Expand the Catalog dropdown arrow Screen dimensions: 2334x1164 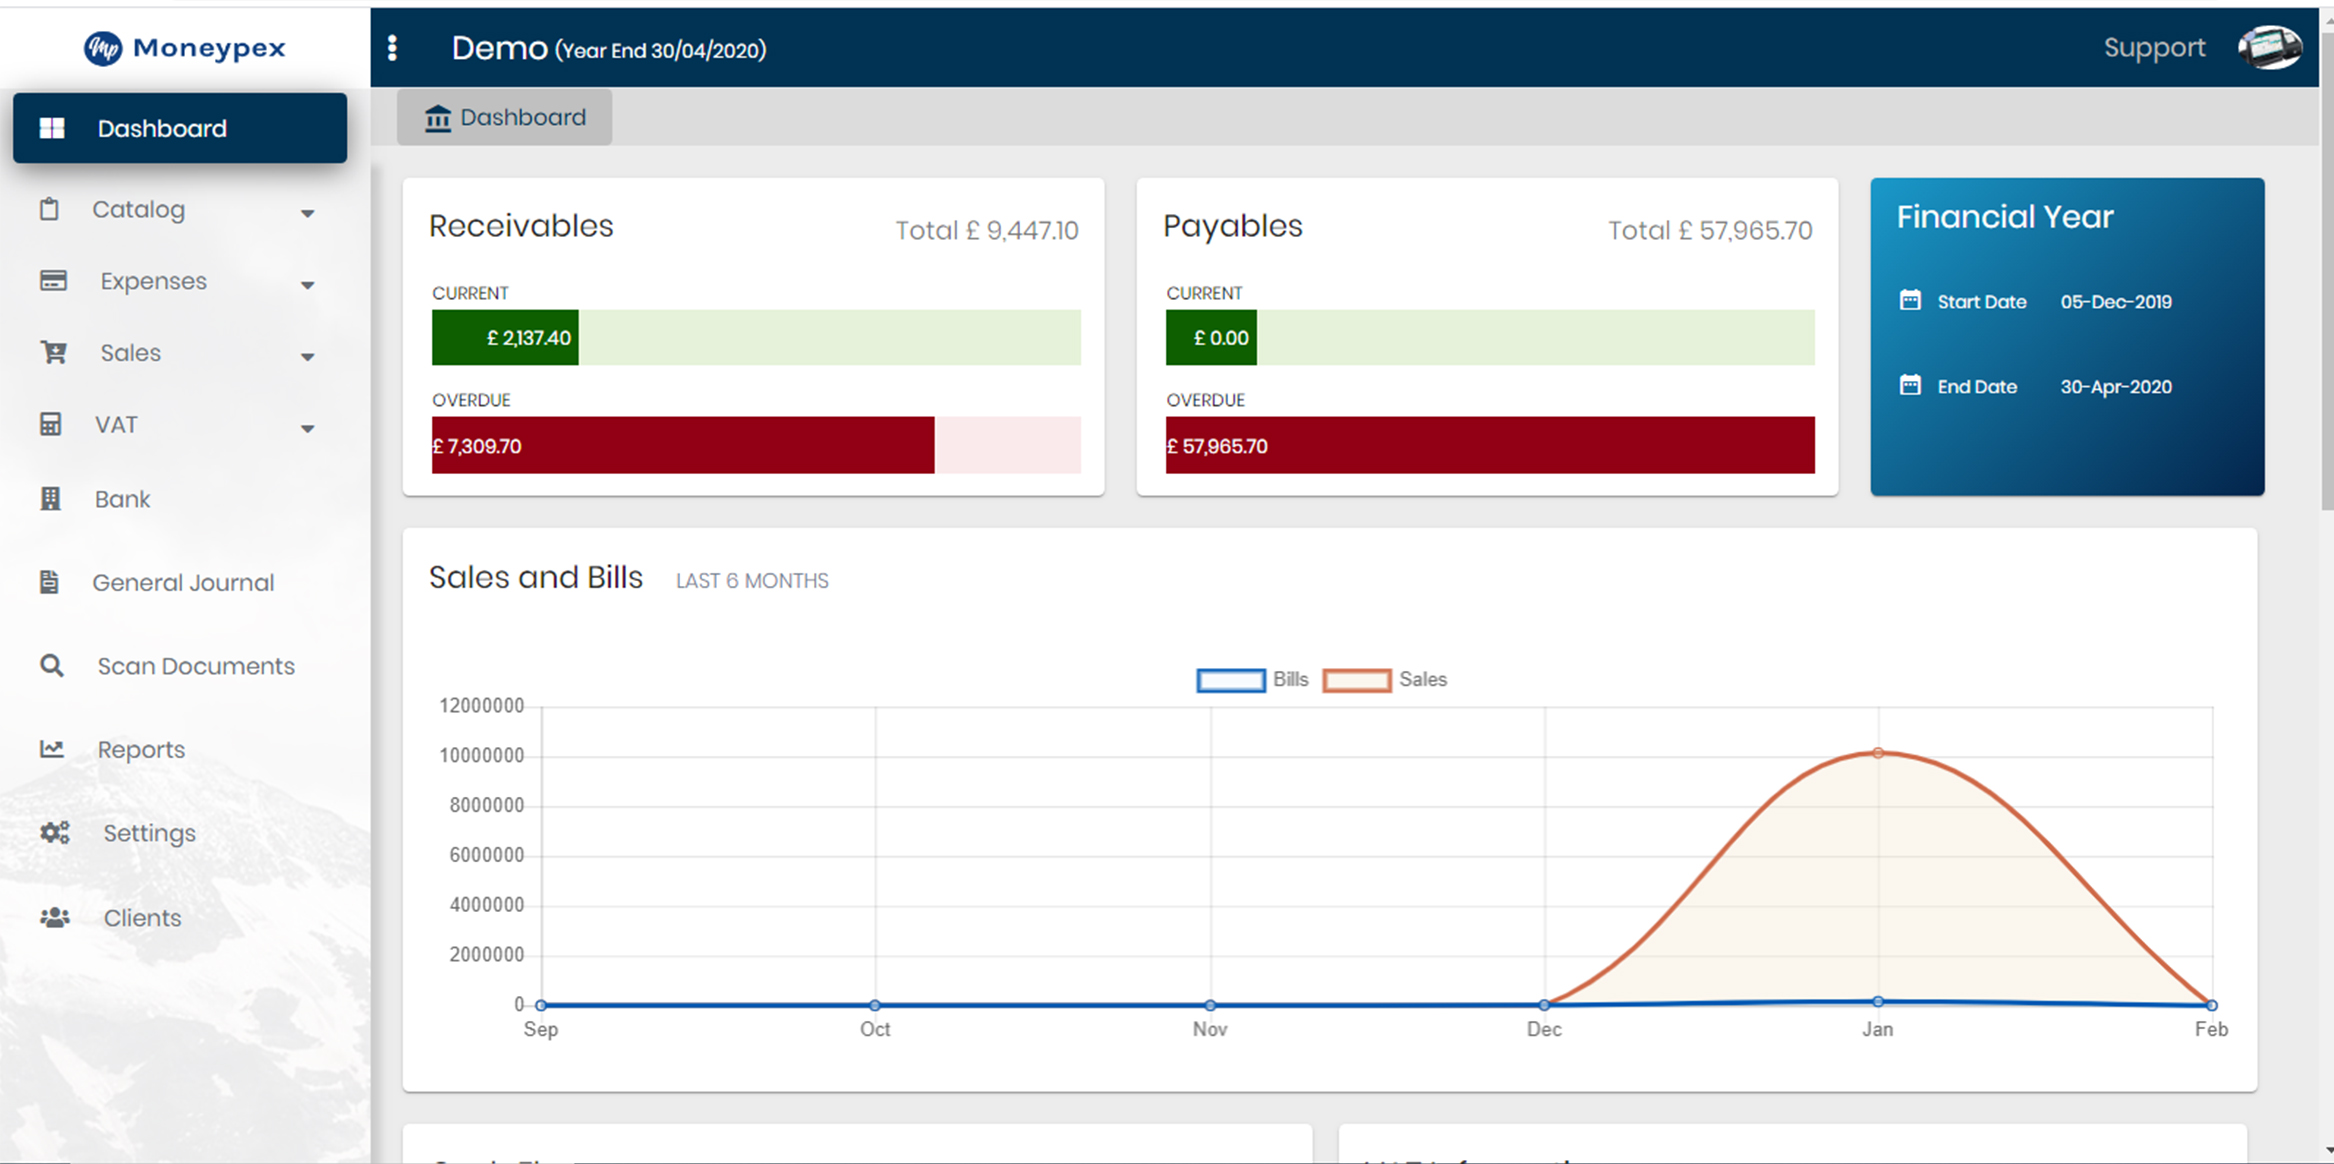(307, 214)
